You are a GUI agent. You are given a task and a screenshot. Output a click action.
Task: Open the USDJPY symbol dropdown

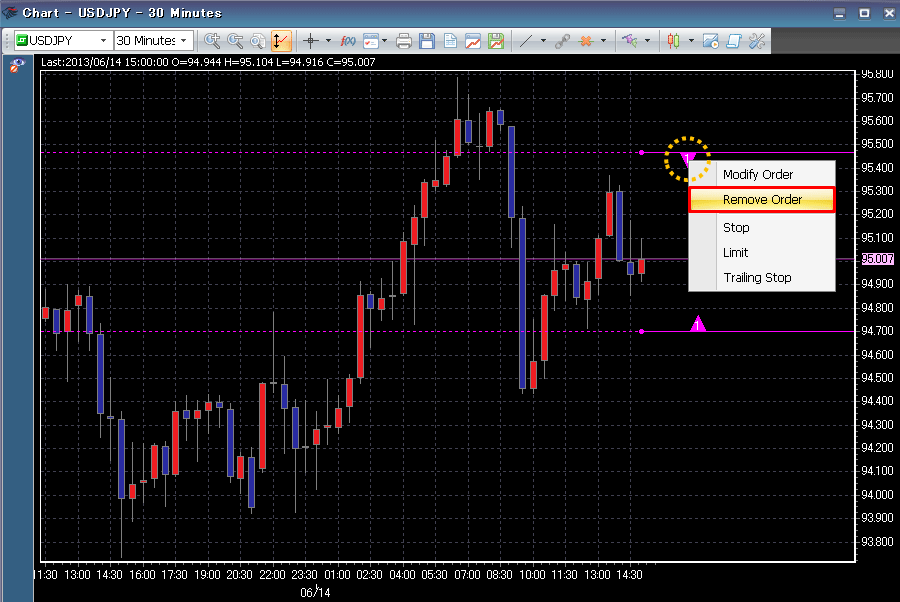coord(103,41)
